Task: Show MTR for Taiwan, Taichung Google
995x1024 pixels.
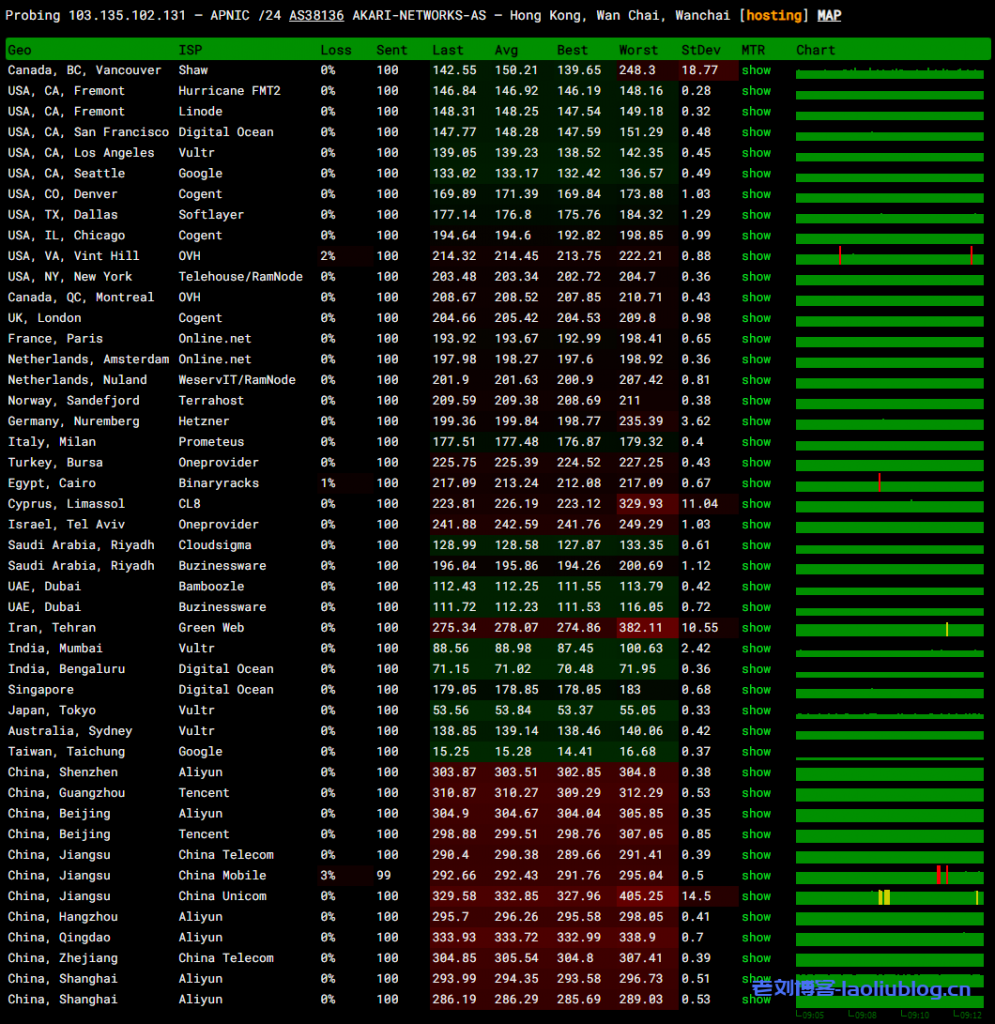Action: (x=756, y=752)
